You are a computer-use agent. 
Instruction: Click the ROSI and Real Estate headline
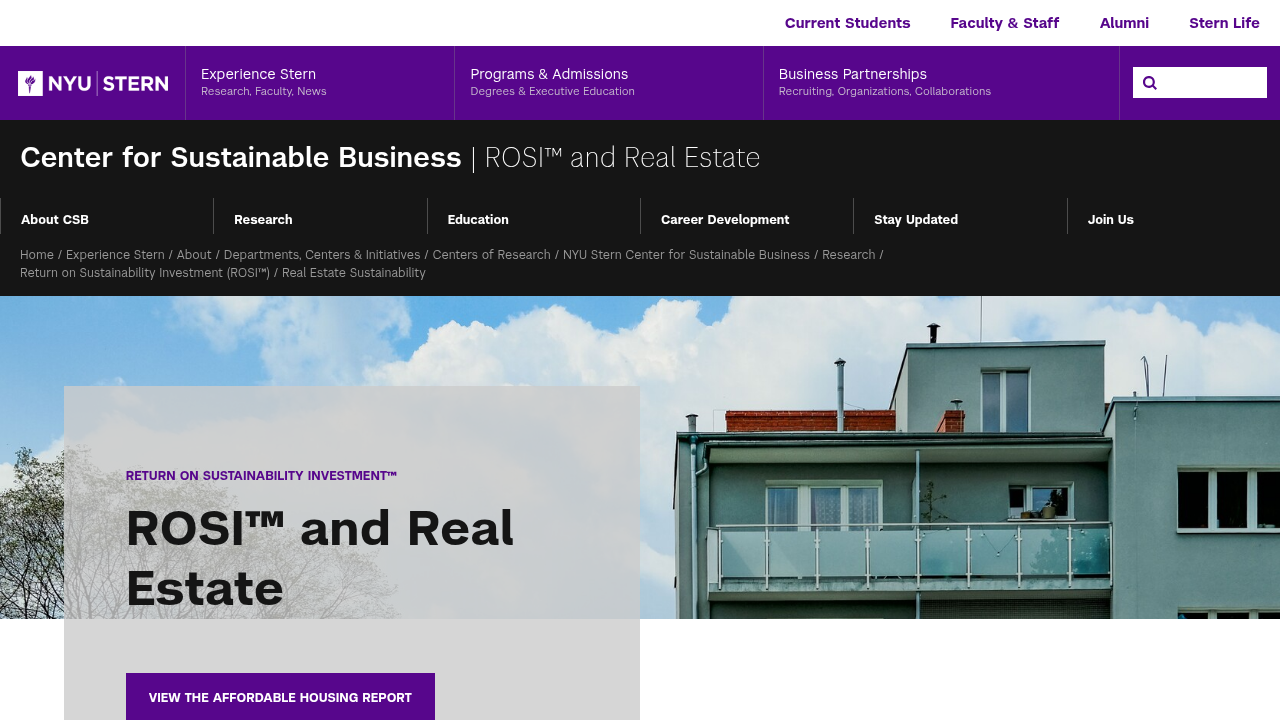(320, 558)
